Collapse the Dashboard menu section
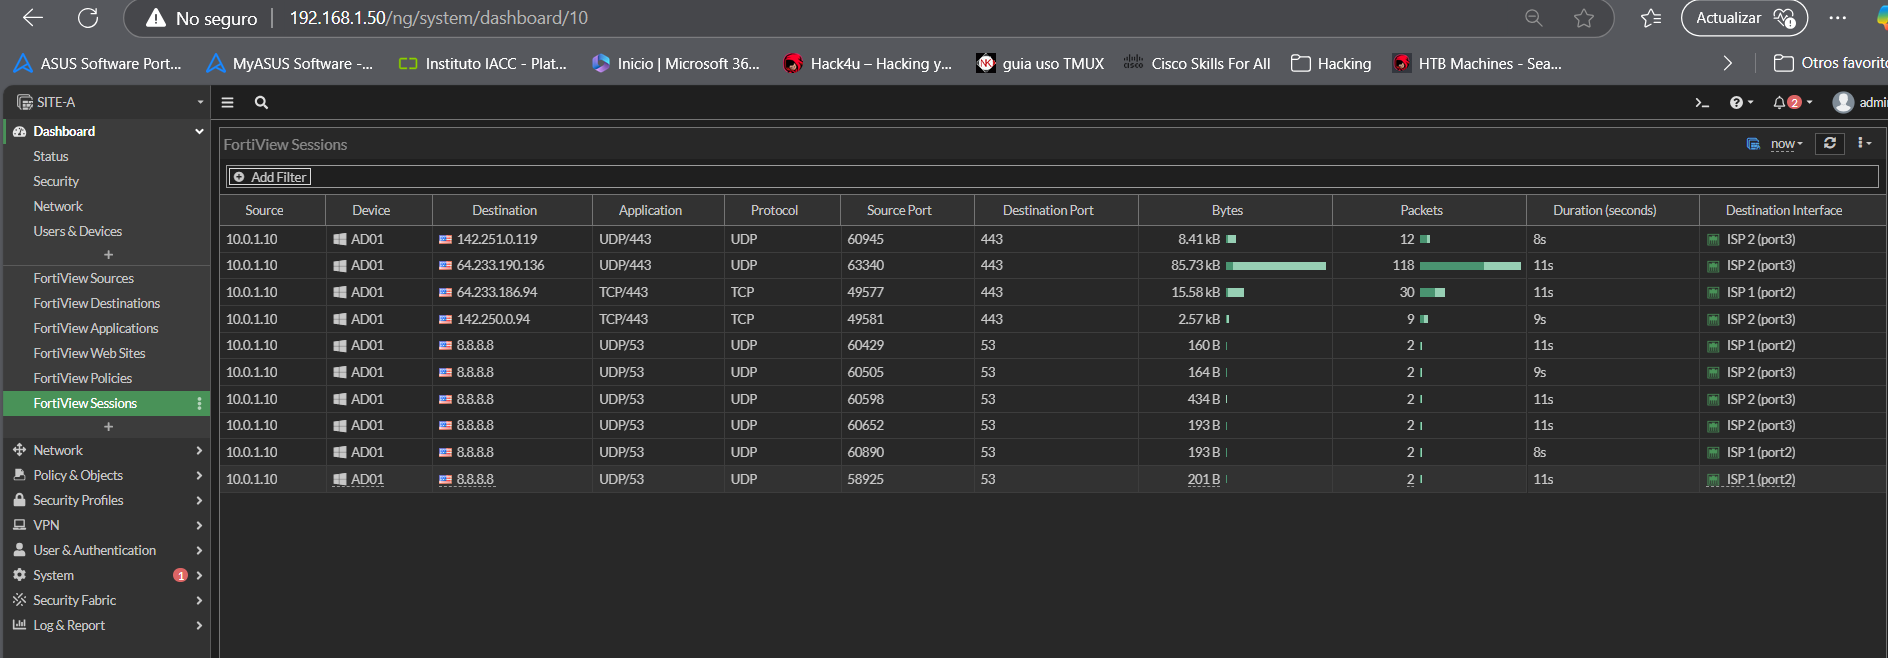 198,131
